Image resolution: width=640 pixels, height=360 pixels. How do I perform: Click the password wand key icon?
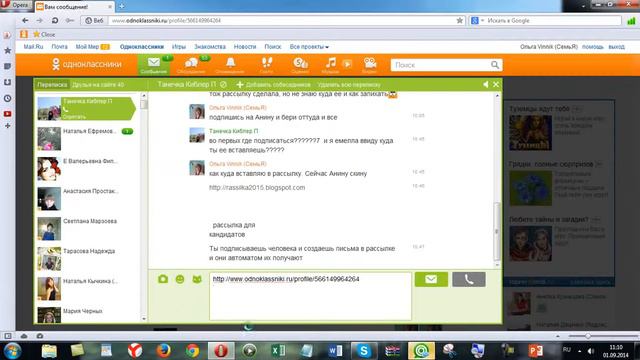[x=70, y=20]
